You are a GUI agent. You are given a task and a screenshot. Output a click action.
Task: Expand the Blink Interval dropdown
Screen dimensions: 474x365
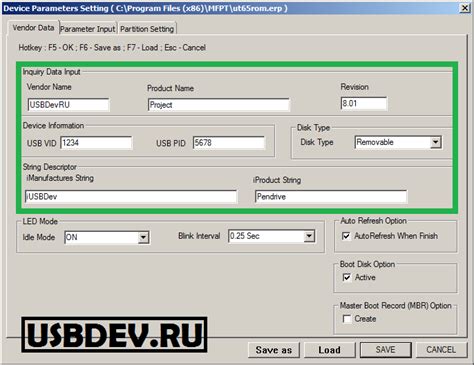(x=309, y=236)
